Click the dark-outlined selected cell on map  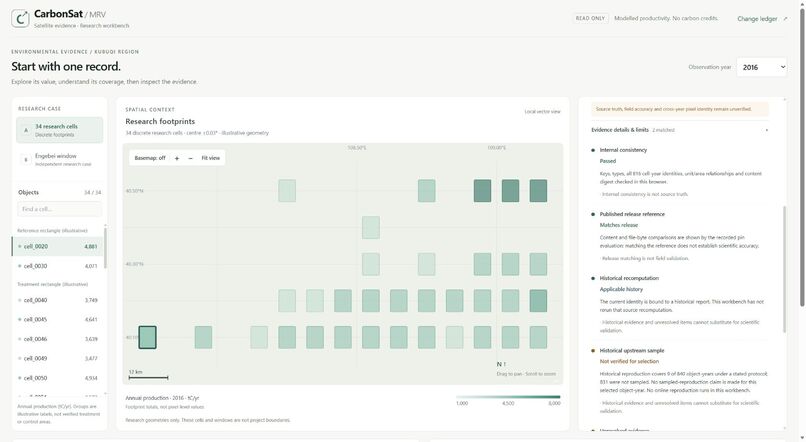click(x=148, y=337)
